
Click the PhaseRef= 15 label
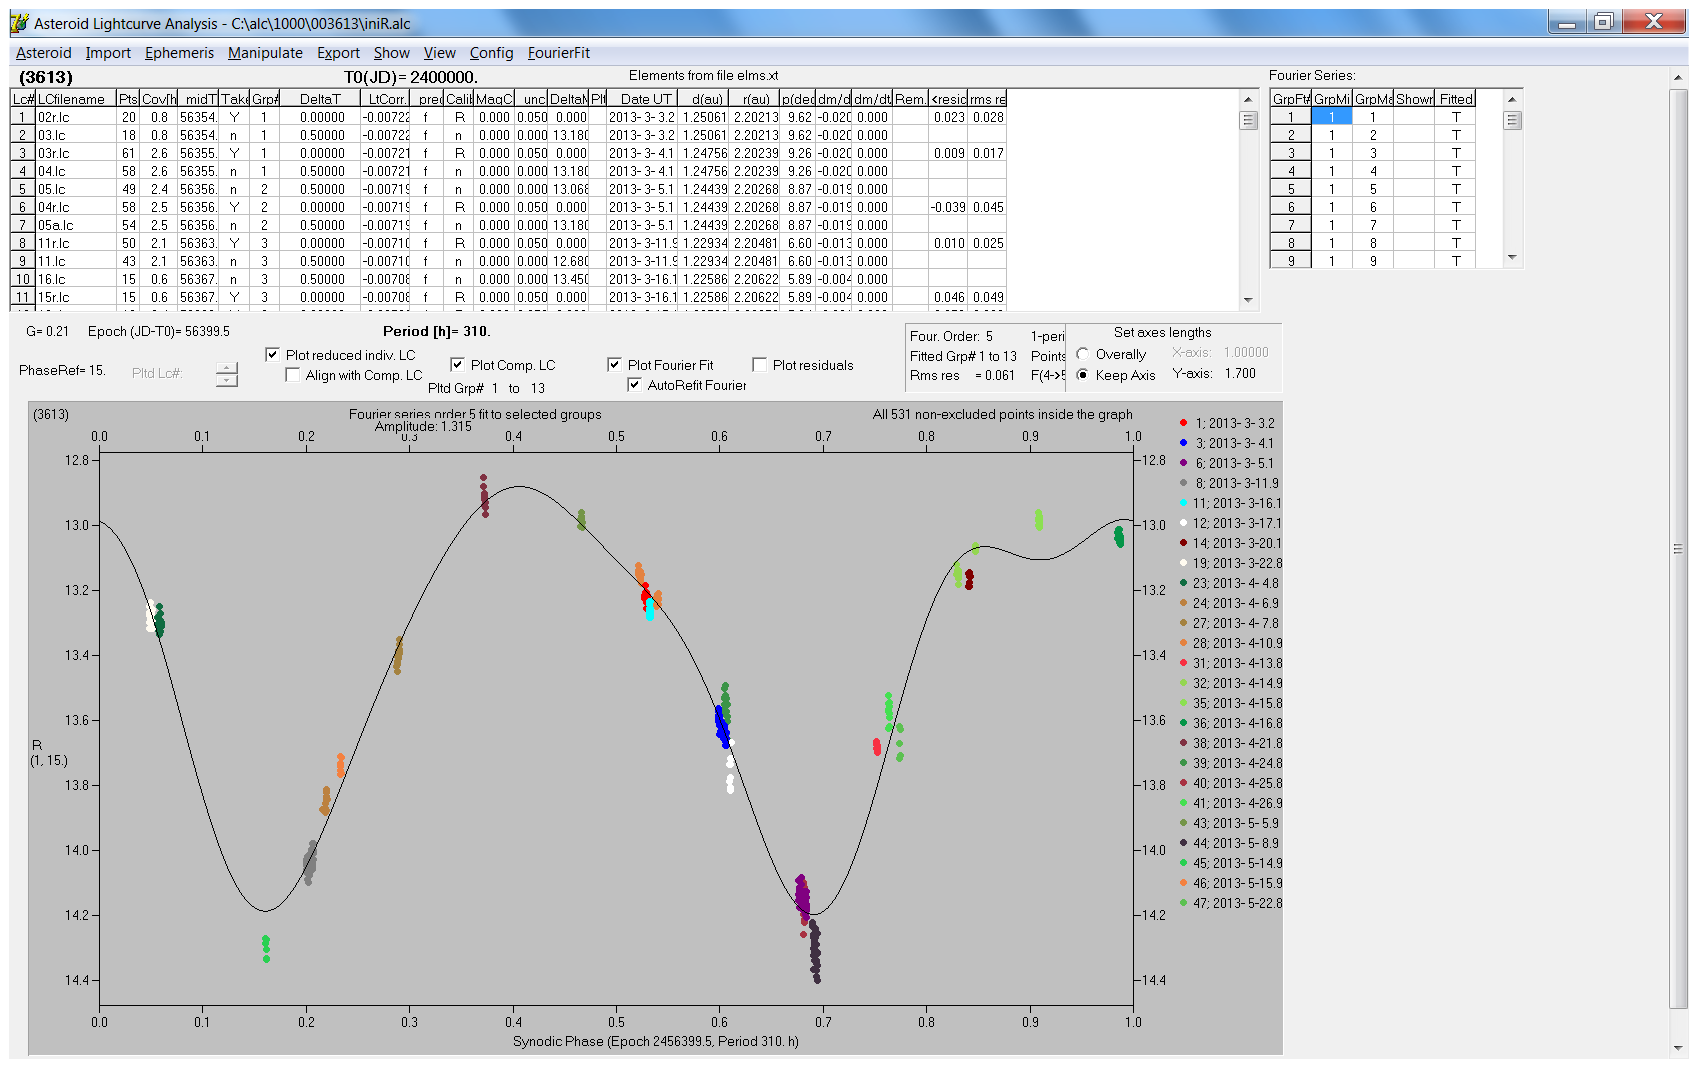62,370
